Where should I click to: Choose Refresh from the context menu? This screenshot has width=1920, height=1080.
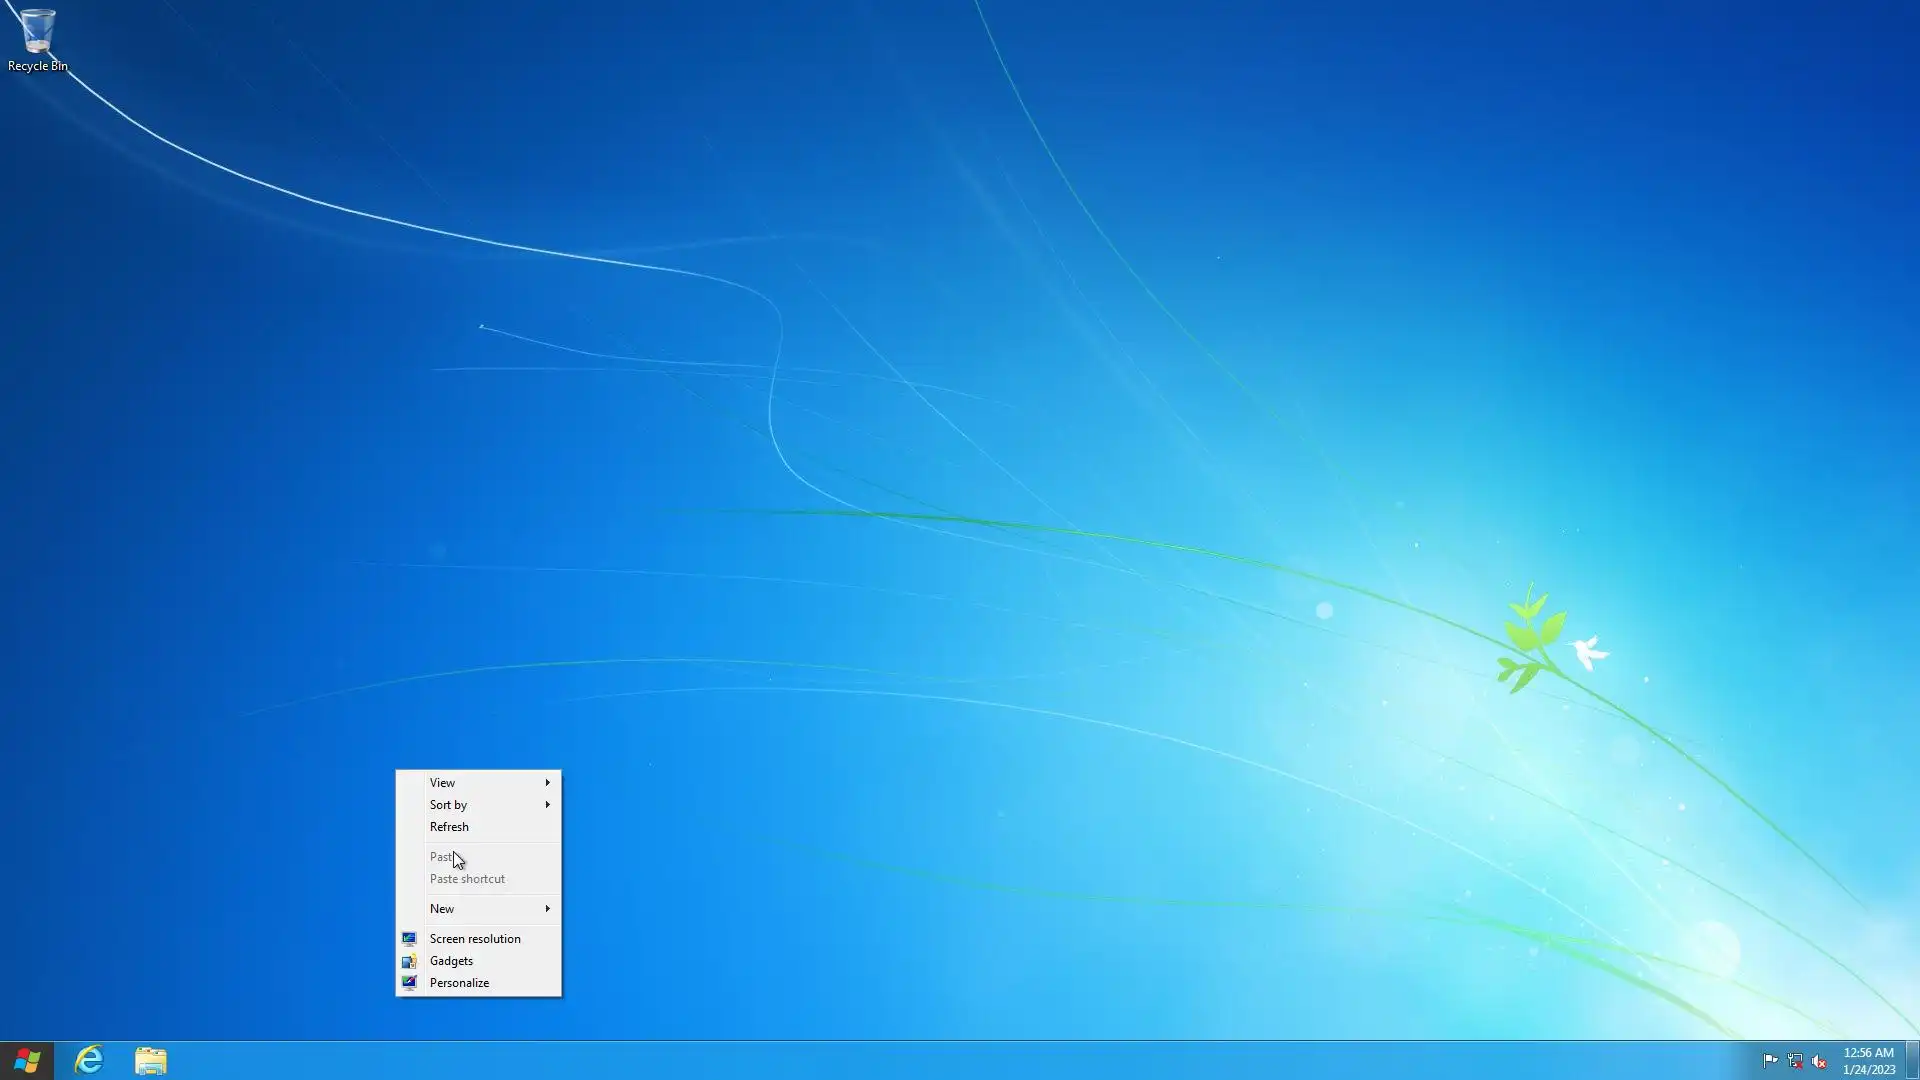[x=449, y=827]
